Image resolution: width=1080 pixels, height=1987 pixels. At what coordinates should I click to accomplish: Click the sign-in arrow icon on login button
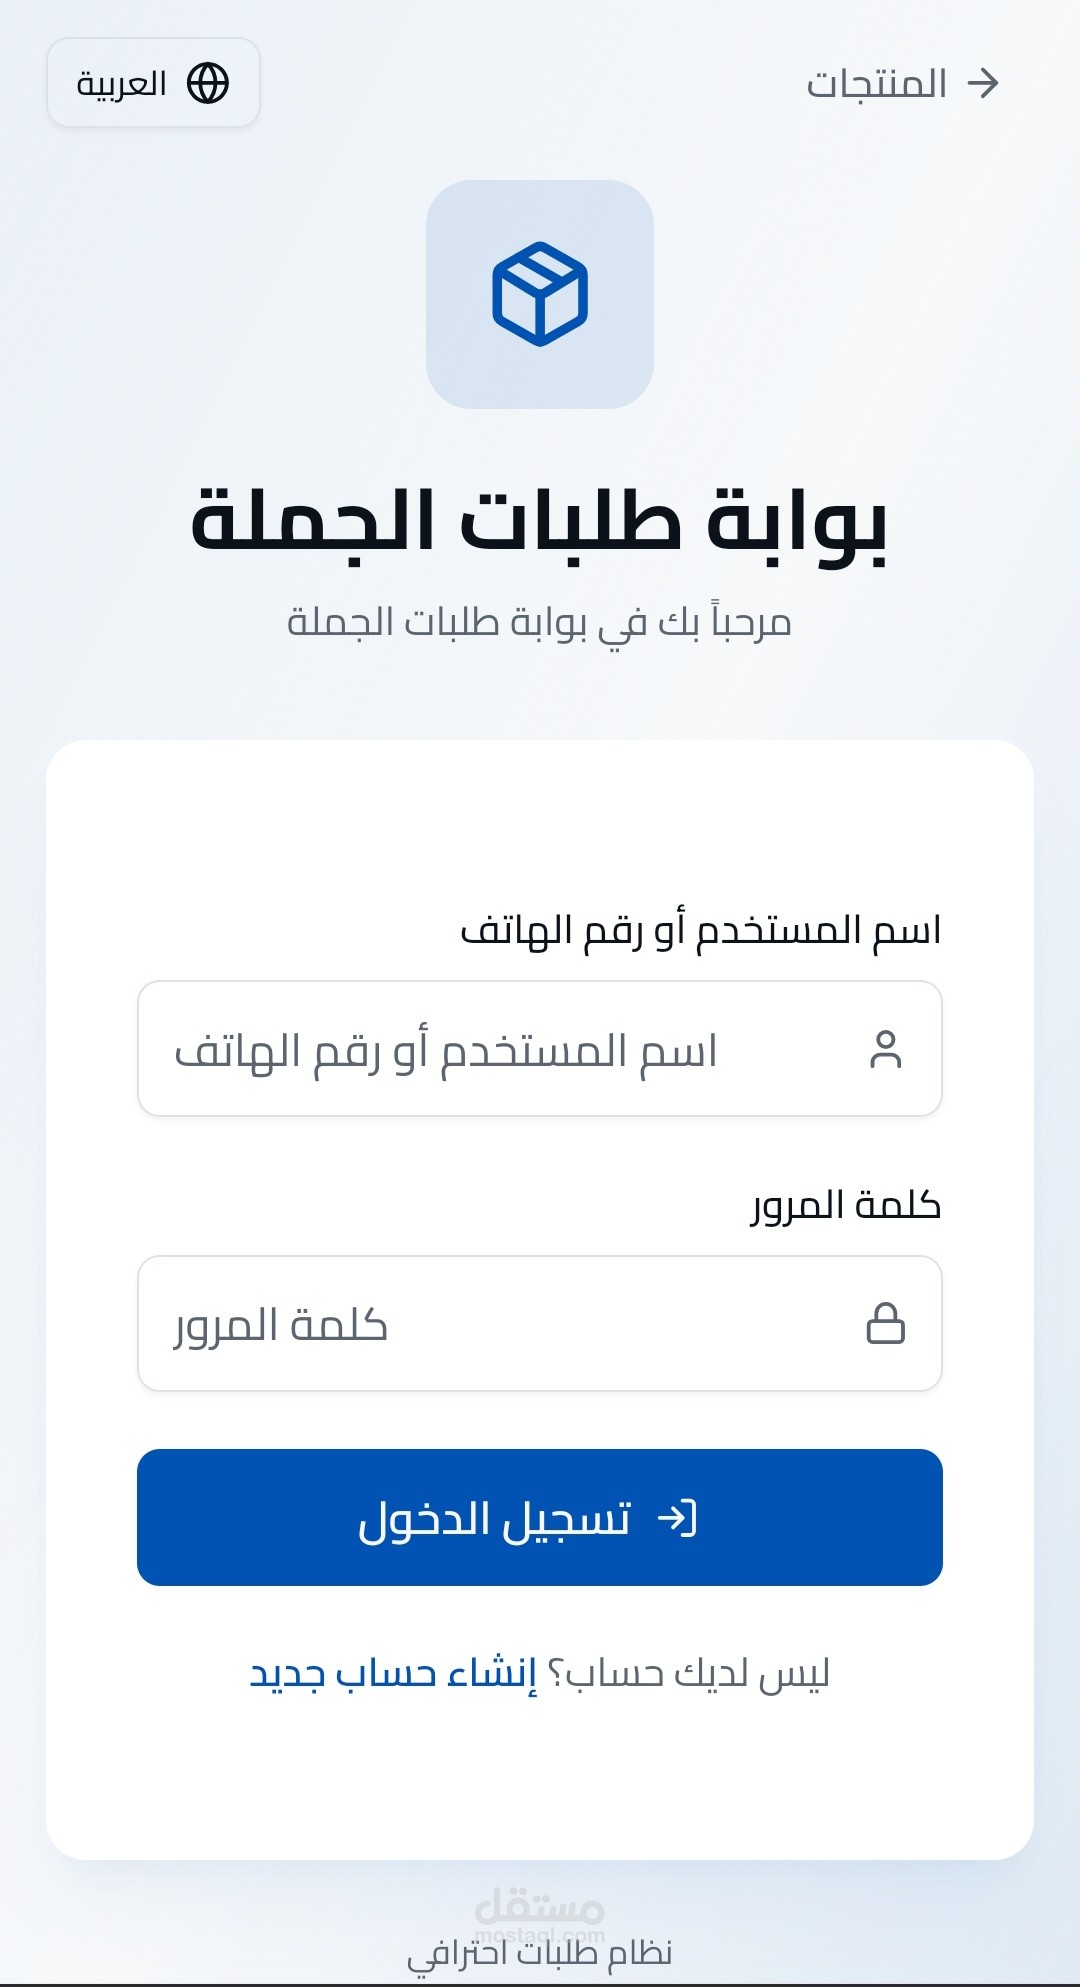(677, 1518)
